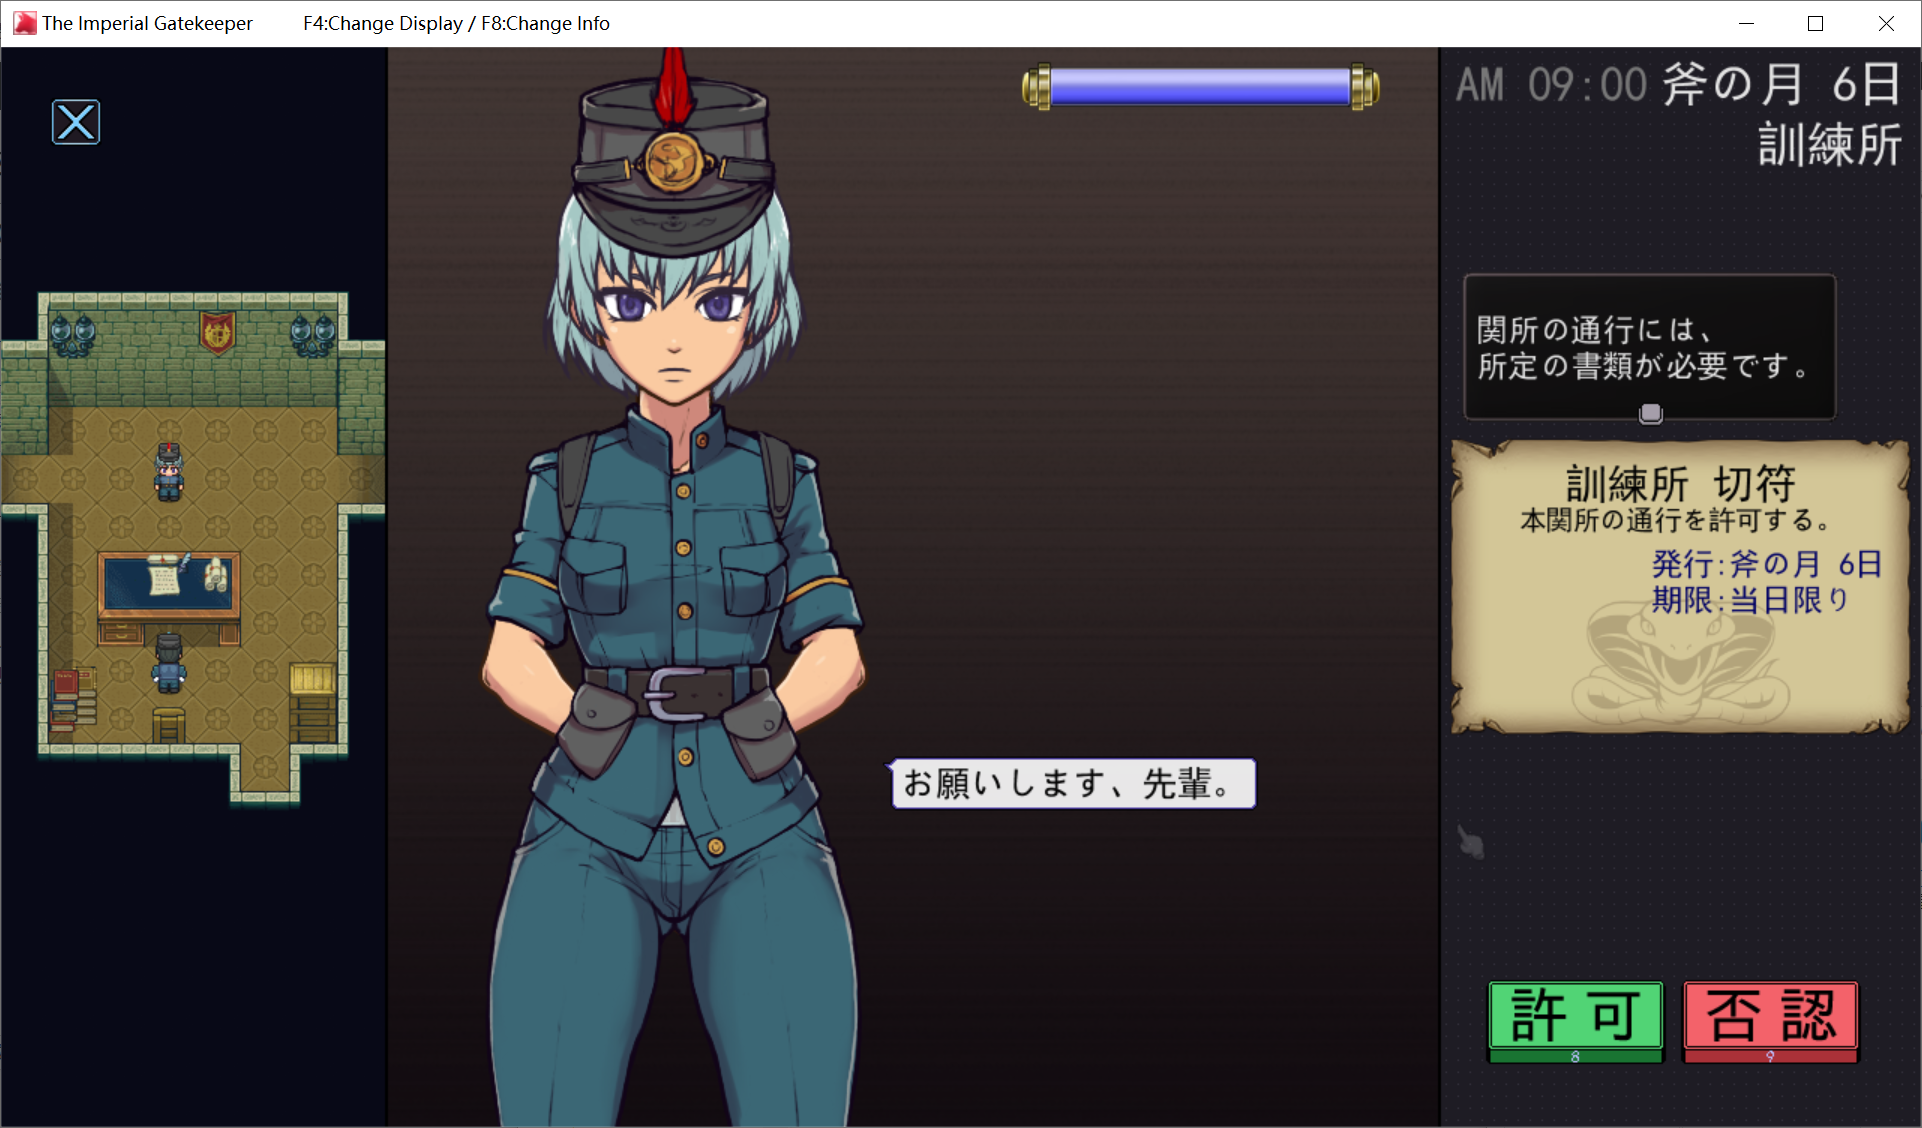
Task: Click the character's belt buckle
Action: coord(675,694)
